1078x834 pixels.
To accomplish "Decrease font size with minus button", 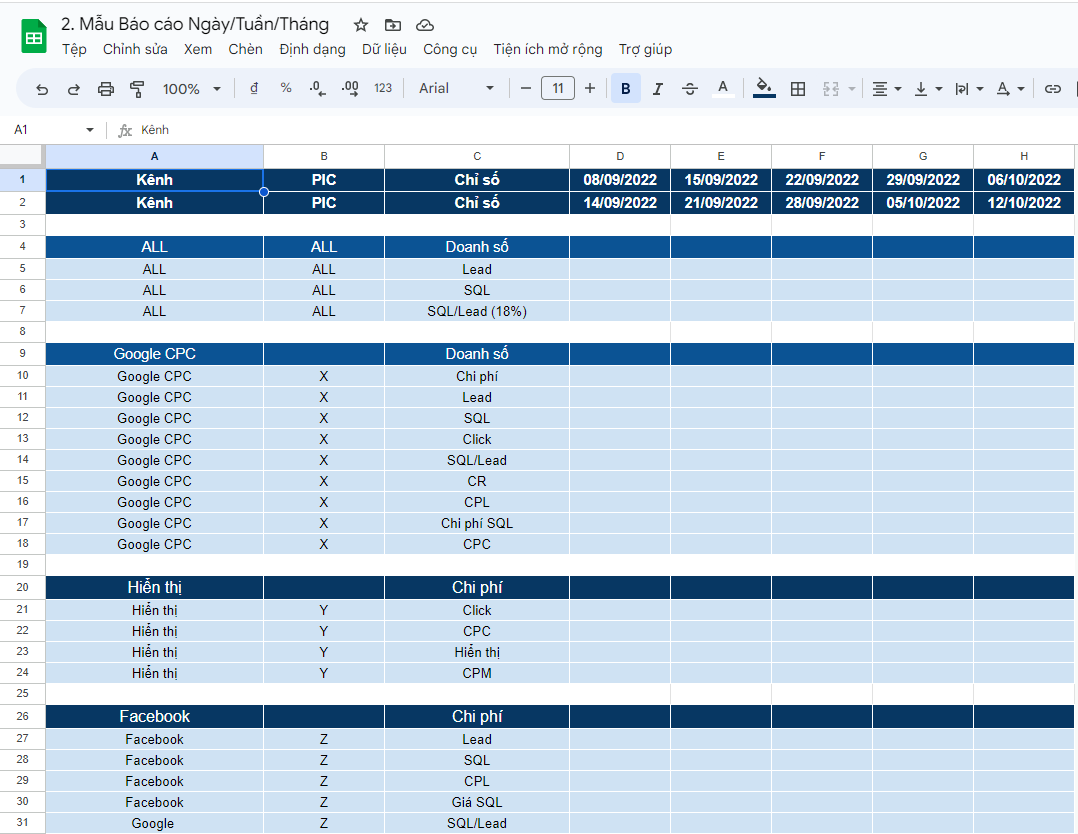I will [526, 89].
